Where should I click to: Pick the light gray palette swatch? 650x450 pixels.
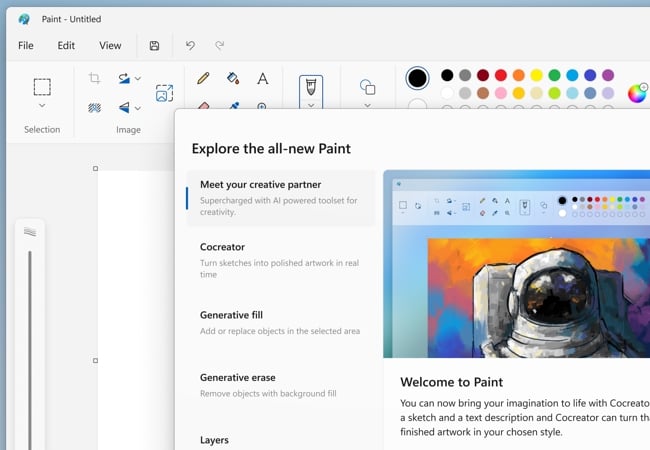[x=465, y=93]
